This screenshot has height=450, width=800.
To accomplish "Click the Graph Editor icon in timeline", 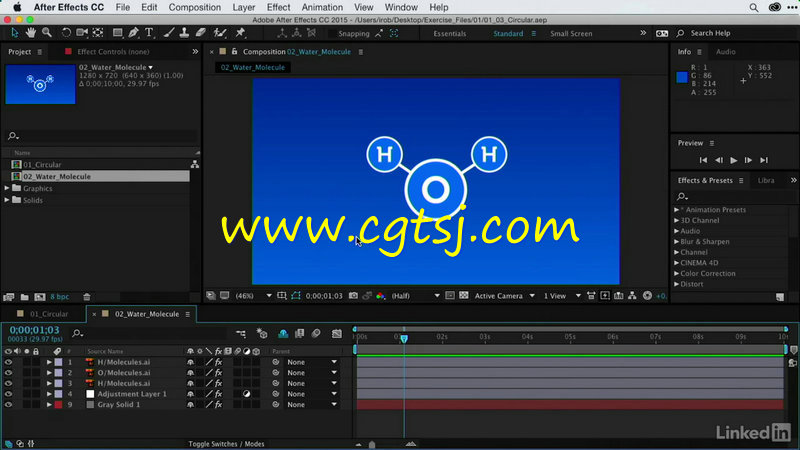I will 337,334.
